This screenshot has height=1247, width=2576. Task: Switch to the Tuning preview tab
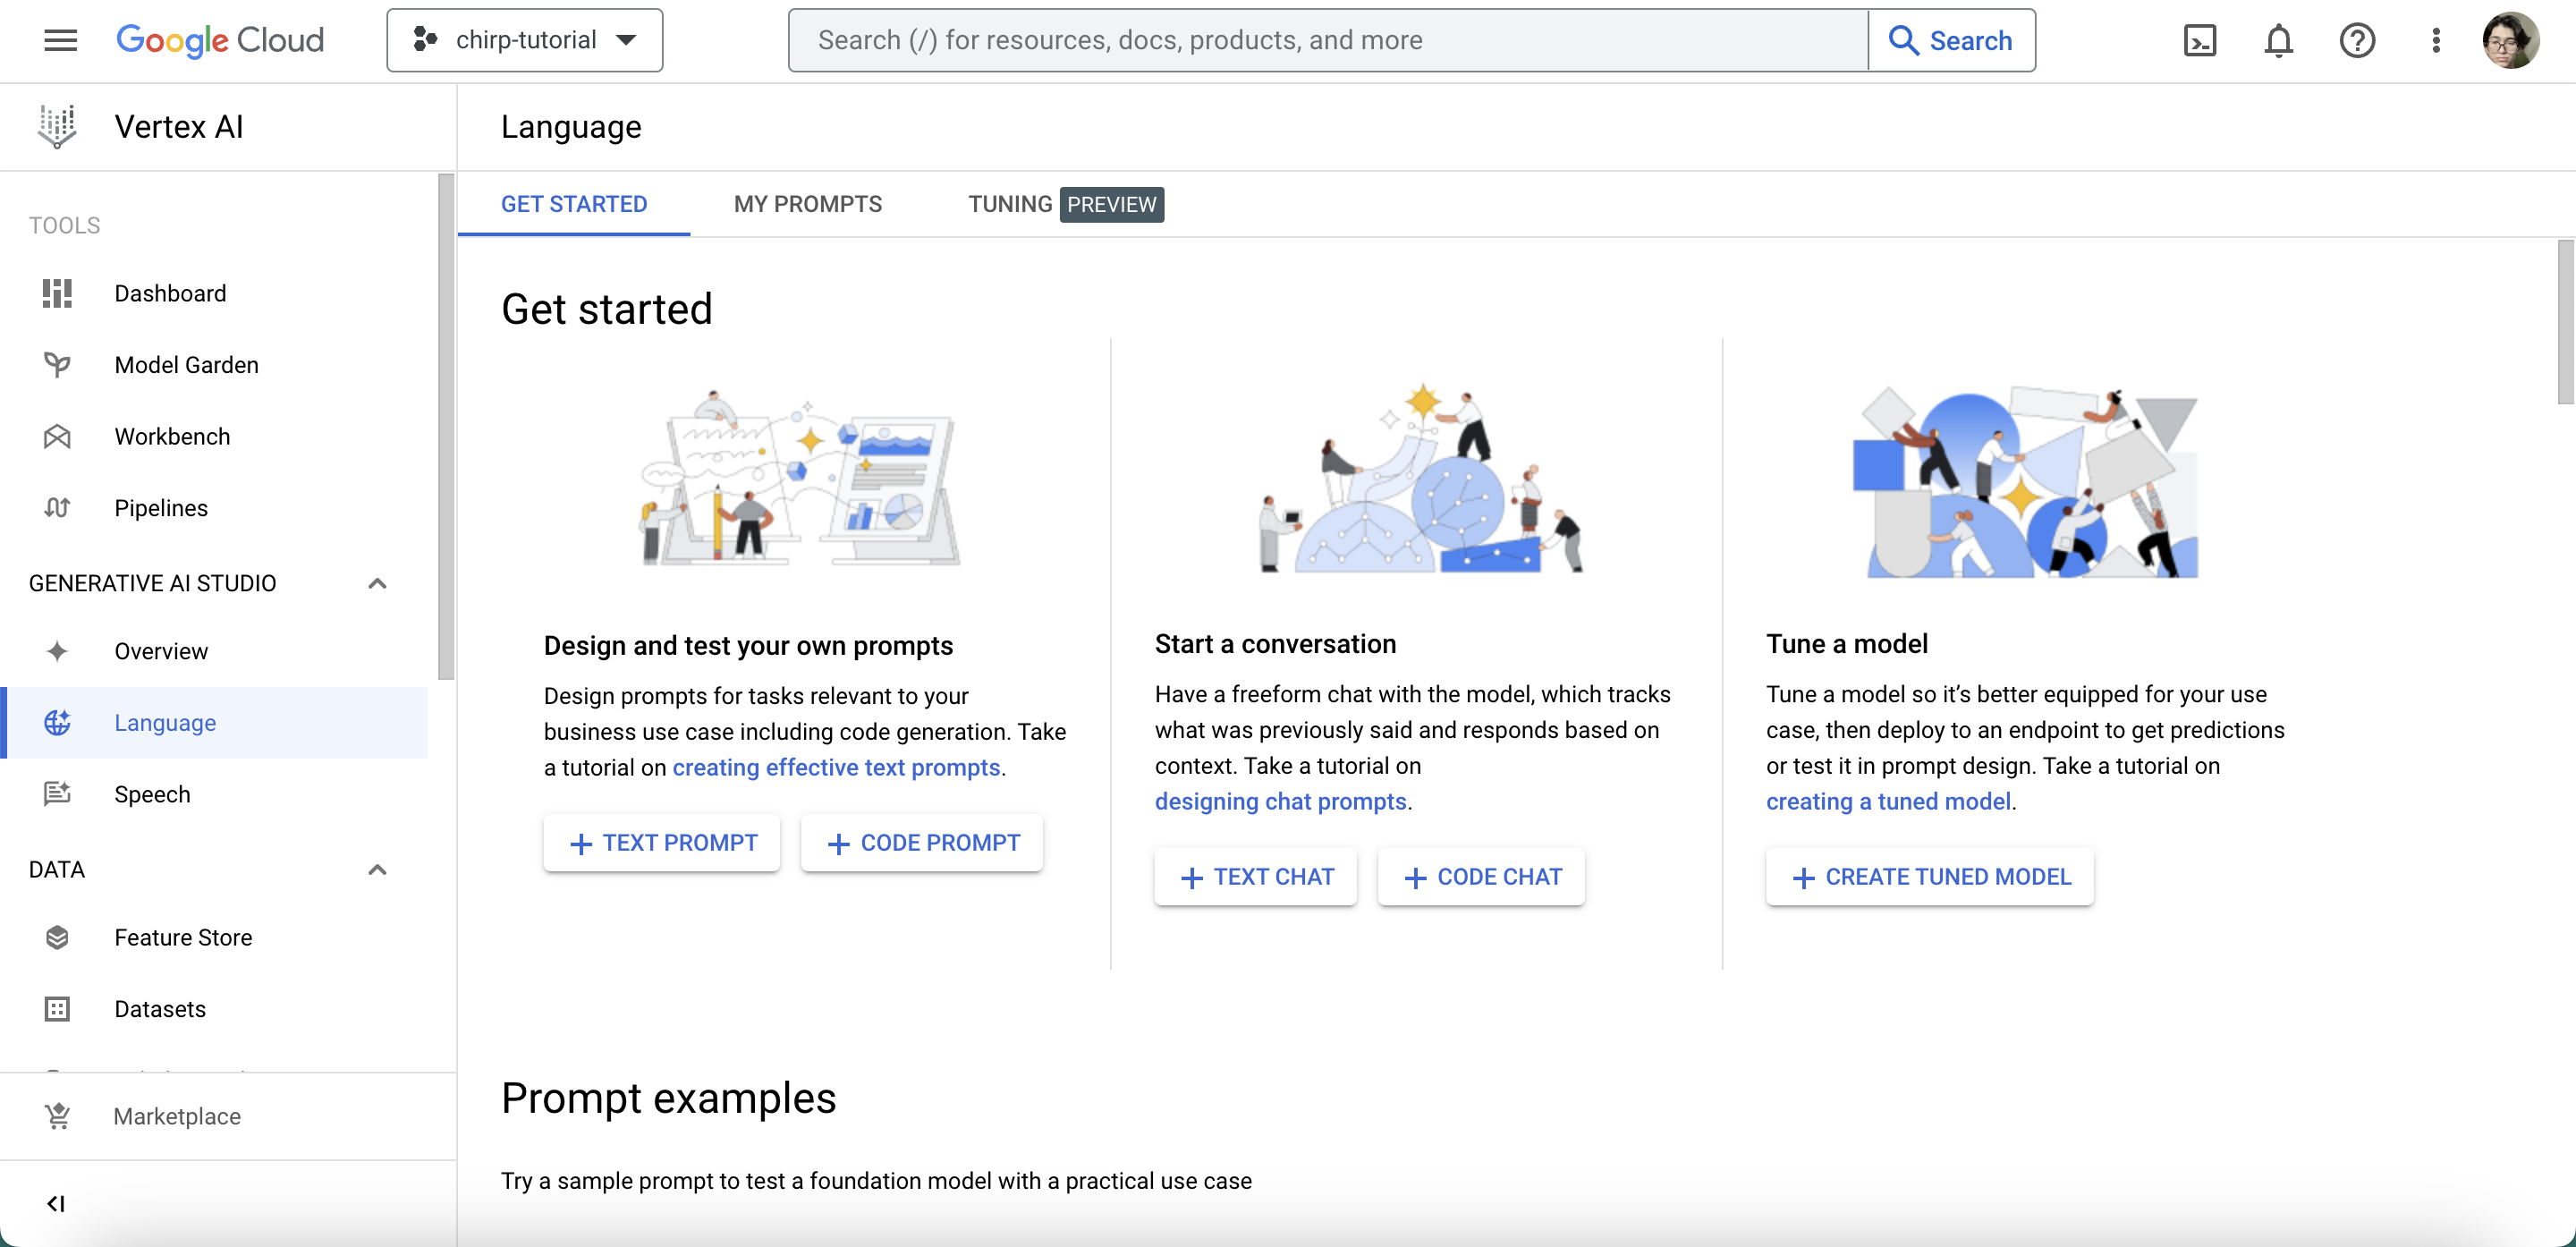pyautogui.click(x=1064, y=204)
